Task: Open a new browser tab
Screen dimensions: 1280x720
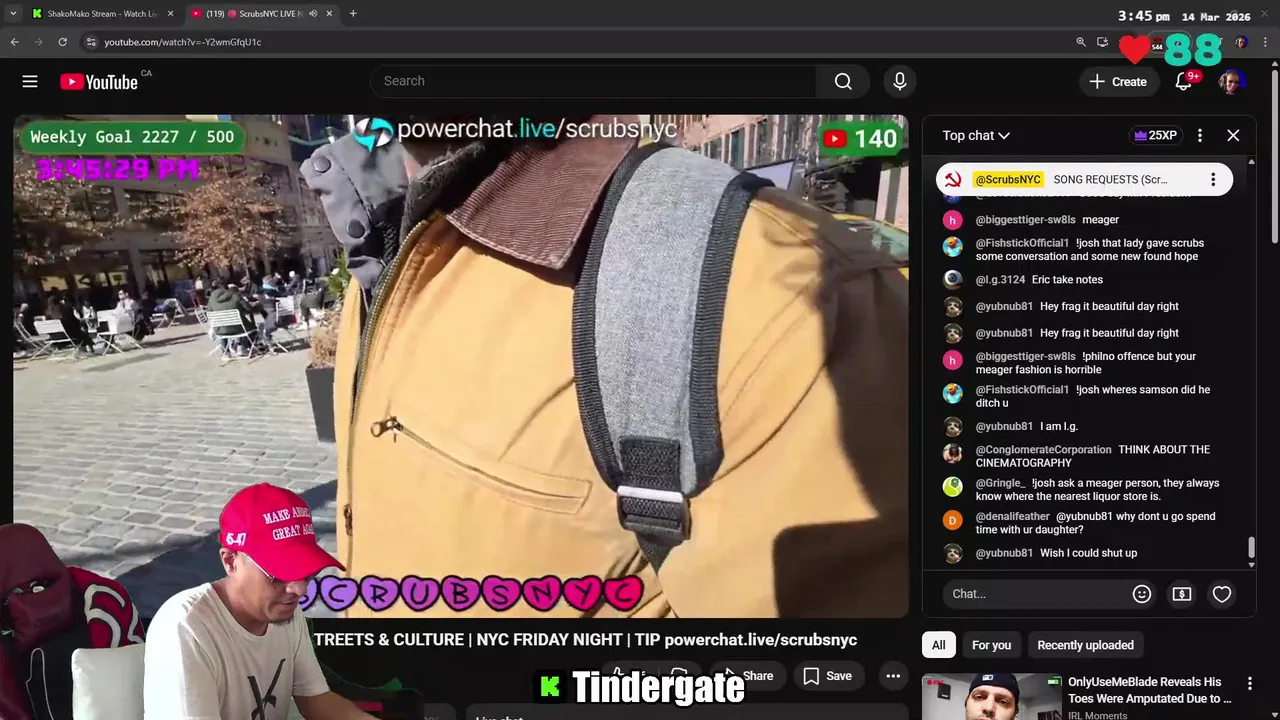Action: click(353, 14)
